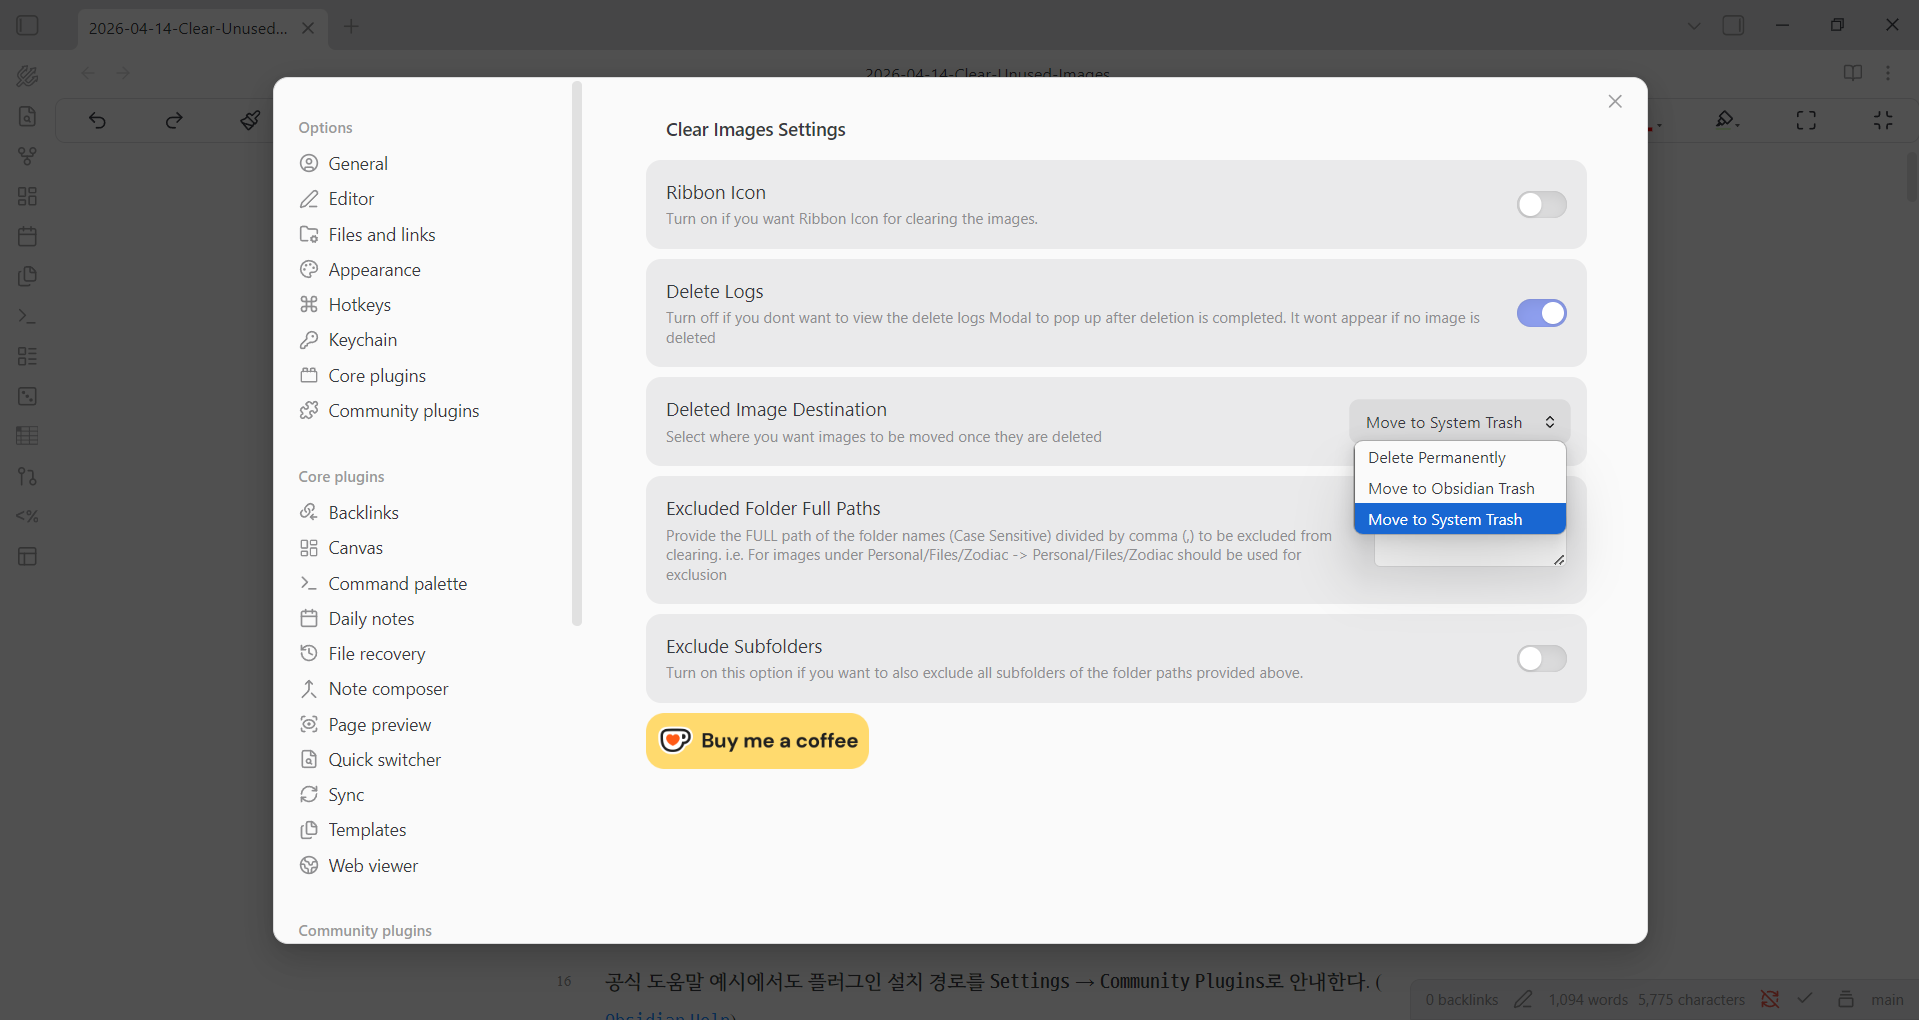This screenshot has height=1020, width=1919.
Task: Click the templater ribbon icon
Action: [x=28, y=516]
